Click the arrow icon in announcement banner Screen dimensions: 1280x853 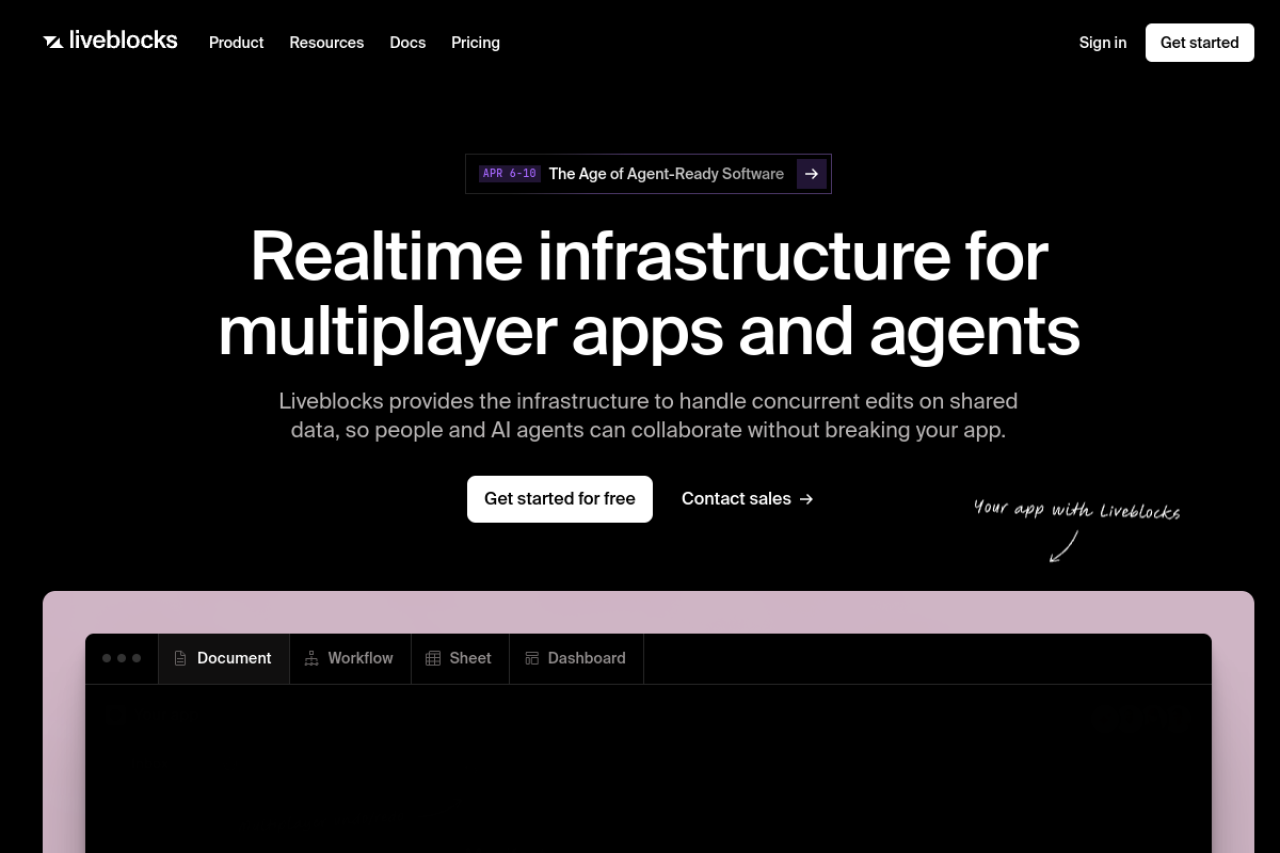(811, 174)
